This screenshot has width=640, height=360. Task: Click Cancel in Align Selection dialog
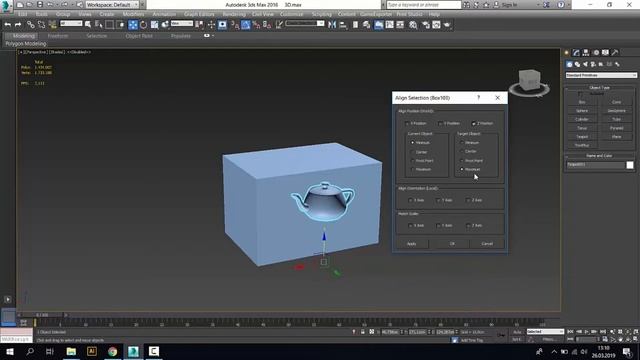pos(487,244)
